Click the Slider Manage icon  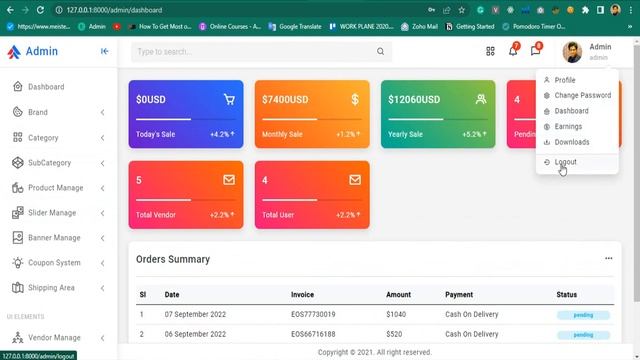tap(18, 213)
